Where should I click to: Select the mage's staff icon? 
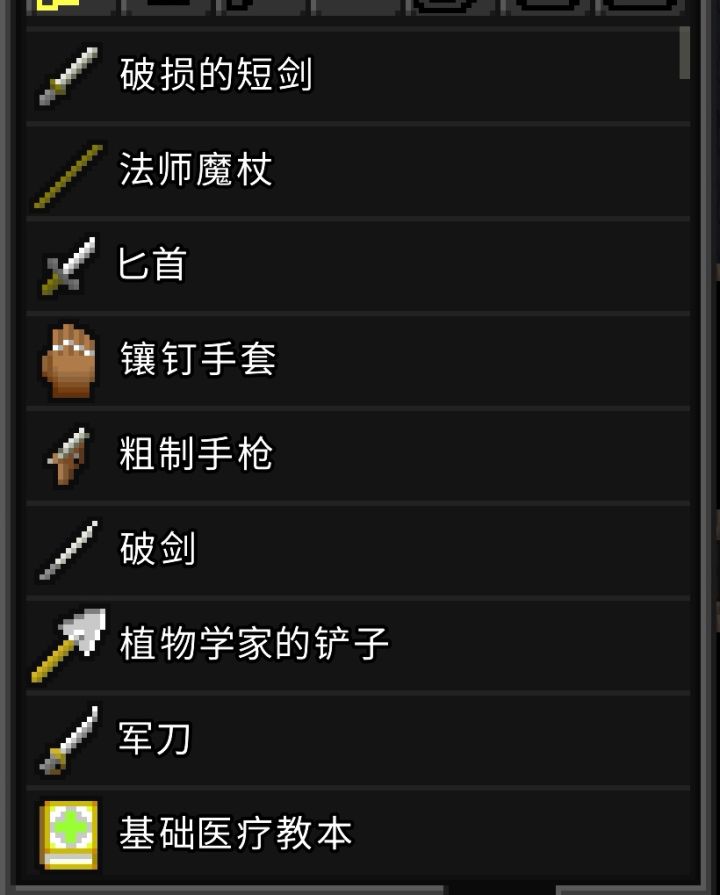tap(69, 176)
